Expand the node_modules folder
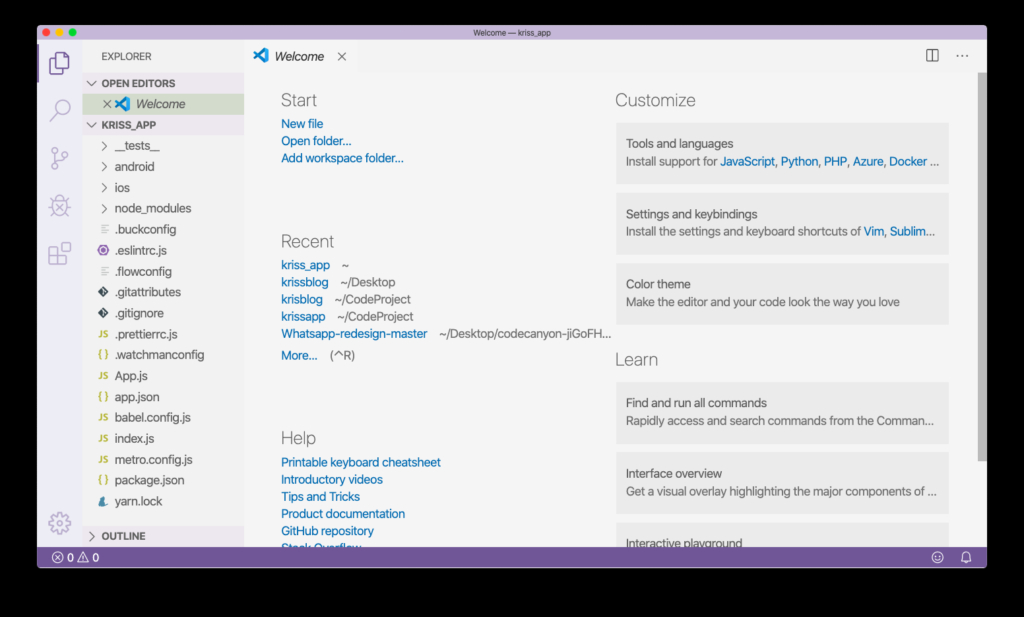This screenshot has height=617, width=1024. 152,209
